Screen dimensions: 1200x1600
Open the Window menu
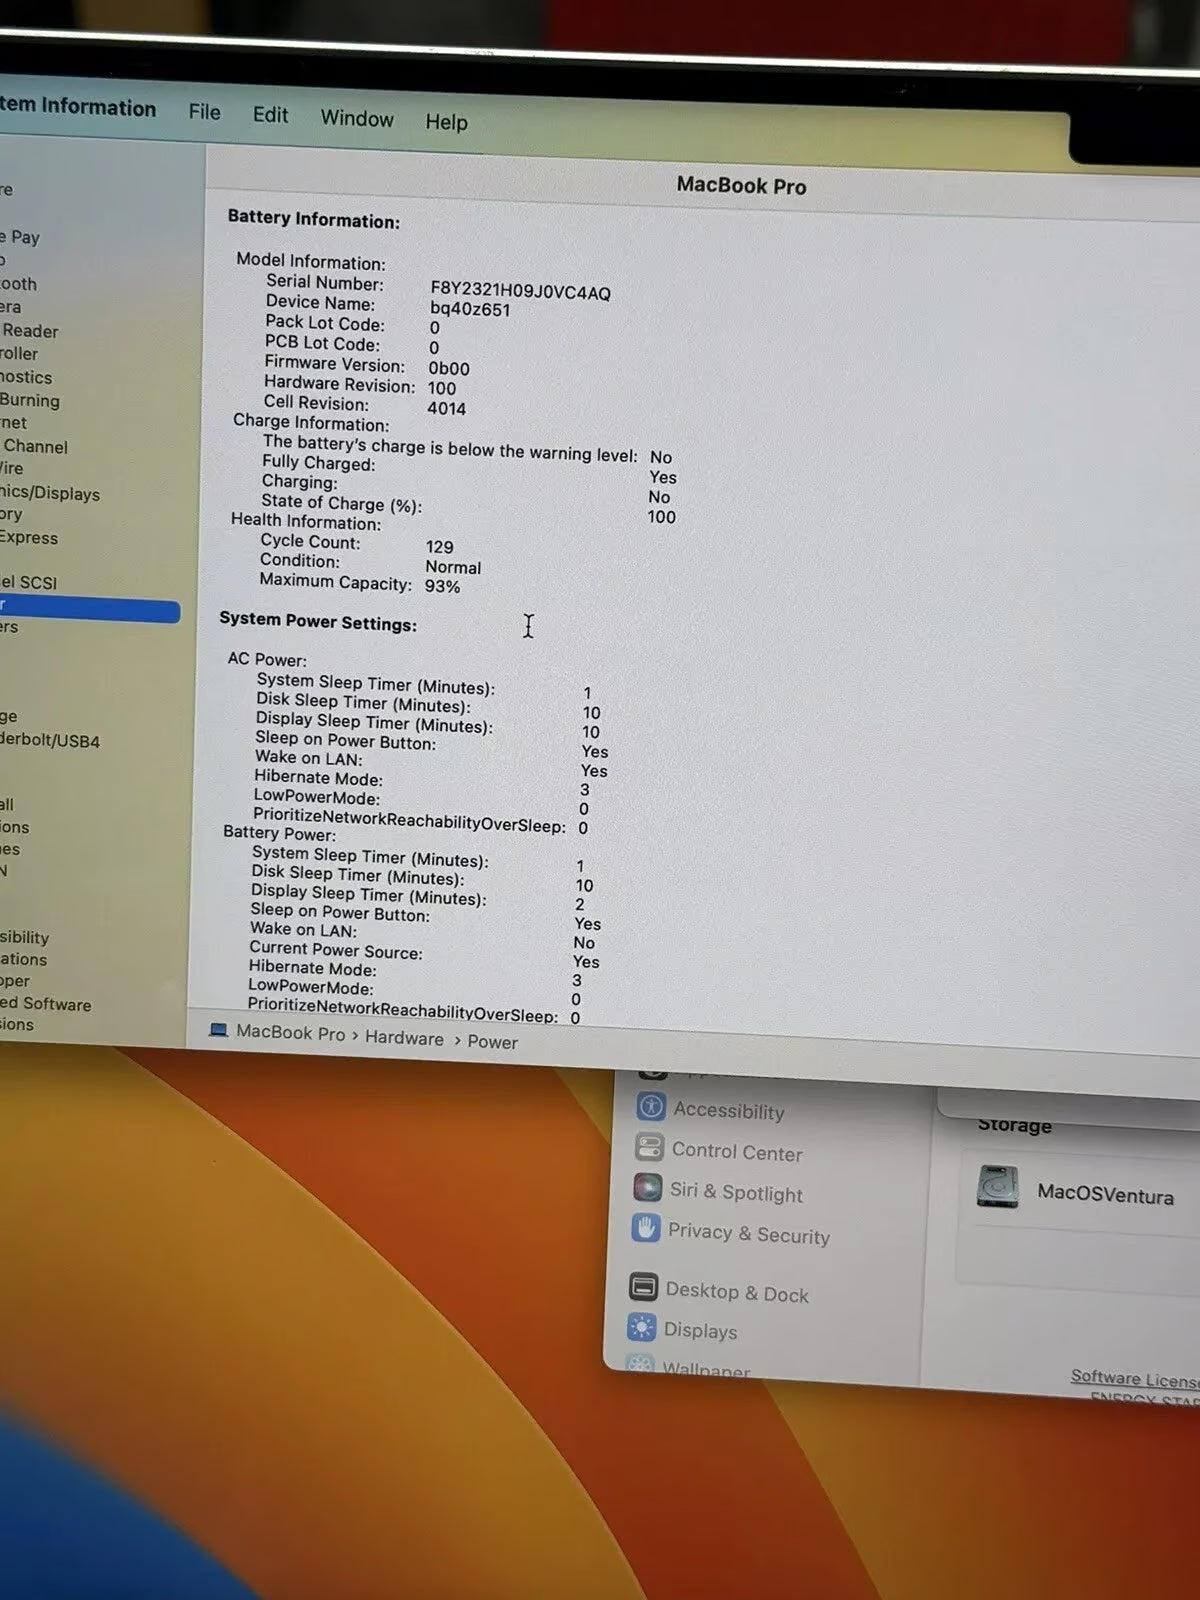357,118
